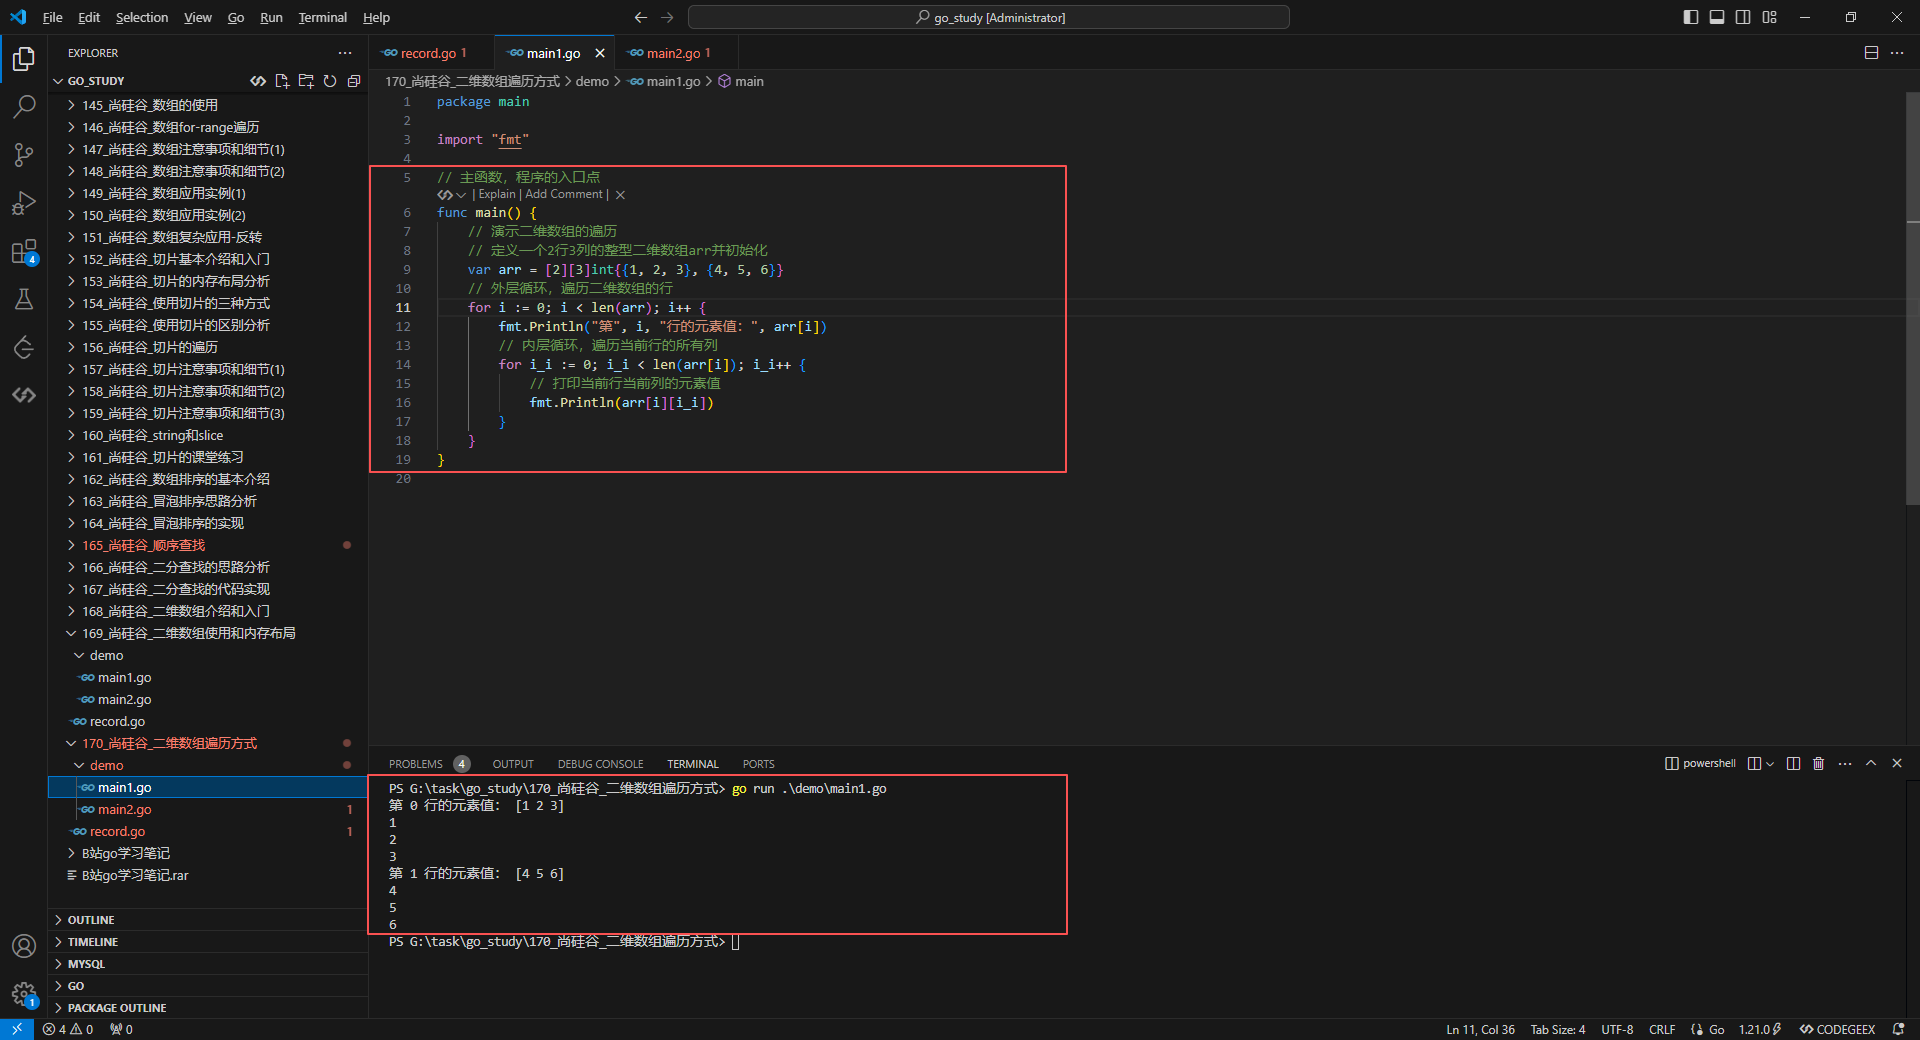Image resolution: width=1920 pixels, height=1040 pixels.
Task: Open the CodeGeeX sidebar view
Action: click(x=24, y=395)
